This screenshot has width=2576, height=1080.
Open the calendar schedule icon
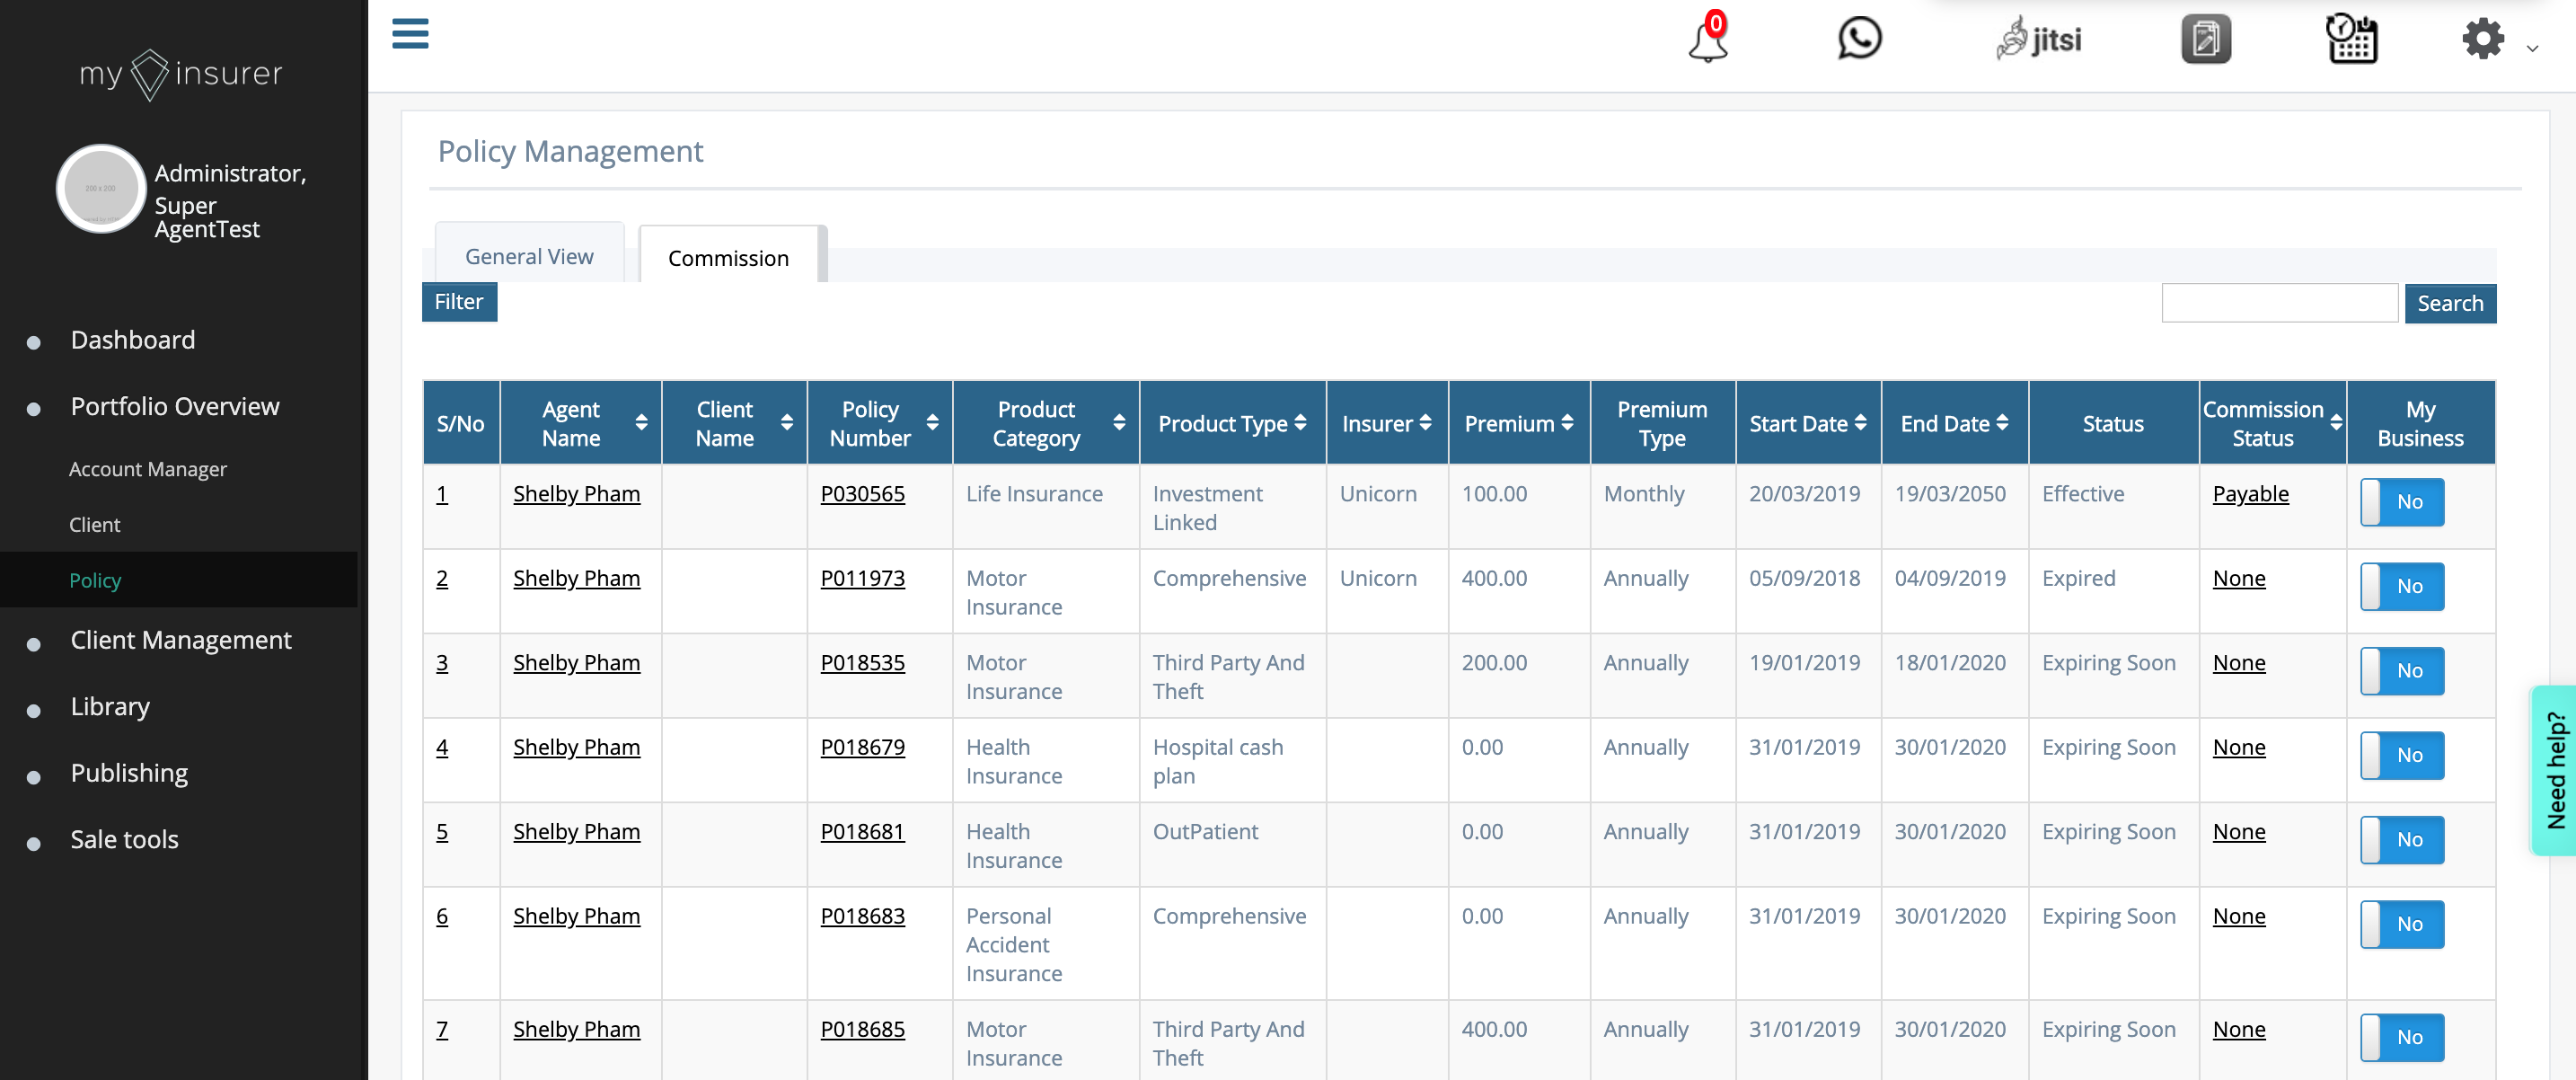pyautogui.click(x=2351, y=40)
